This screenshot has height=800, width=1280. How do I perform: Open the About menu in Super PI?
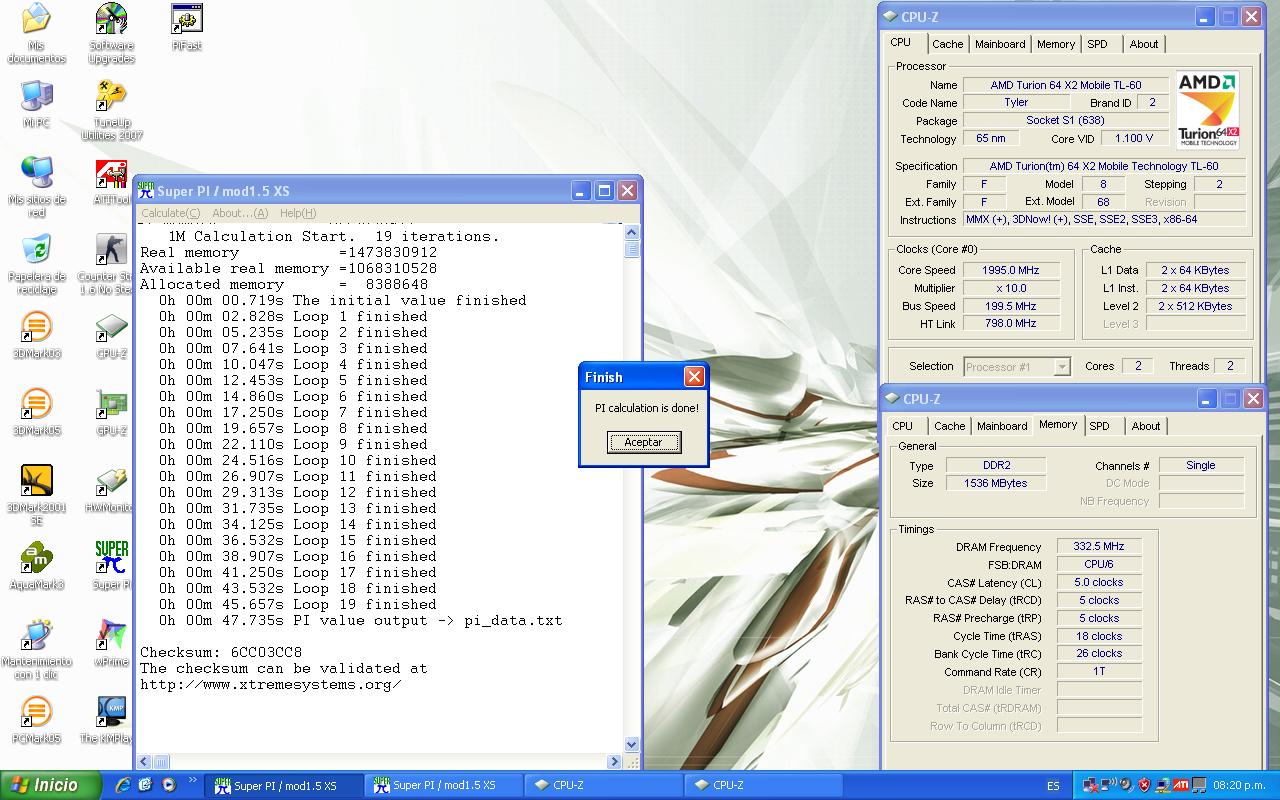pyautogui.click(x=240, y=213)
